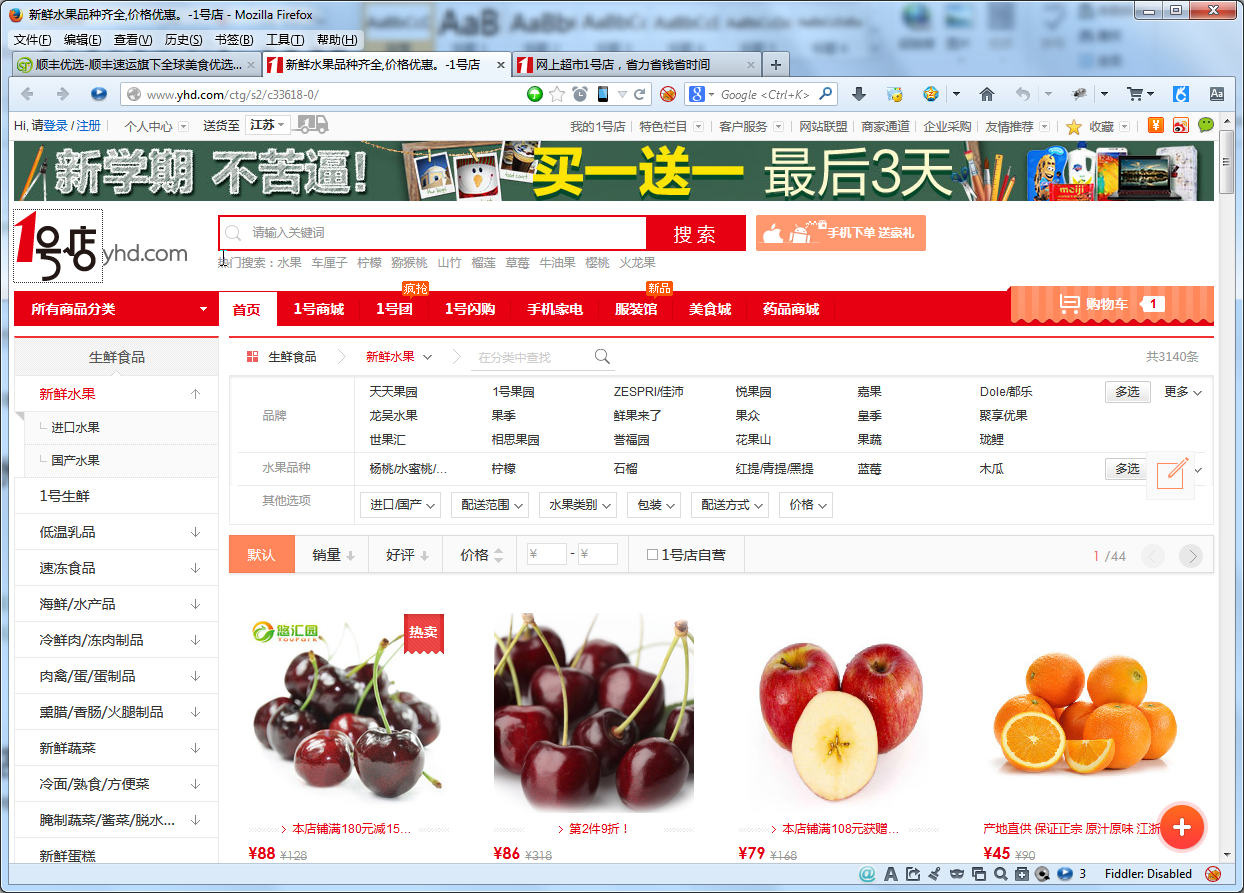Open the 进口/国产 filter dropdown
This screenshot has width=1244, height=893.
(x=400, y=505)
